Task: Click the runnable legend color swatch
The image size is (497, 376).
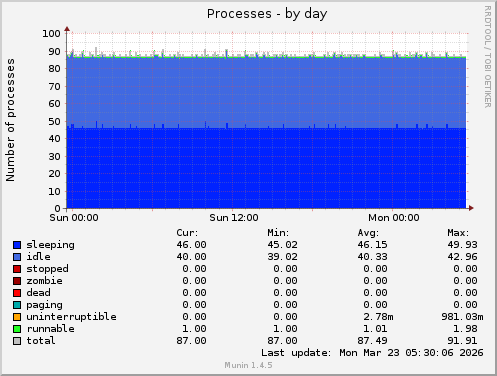Action: pos(17,329)
